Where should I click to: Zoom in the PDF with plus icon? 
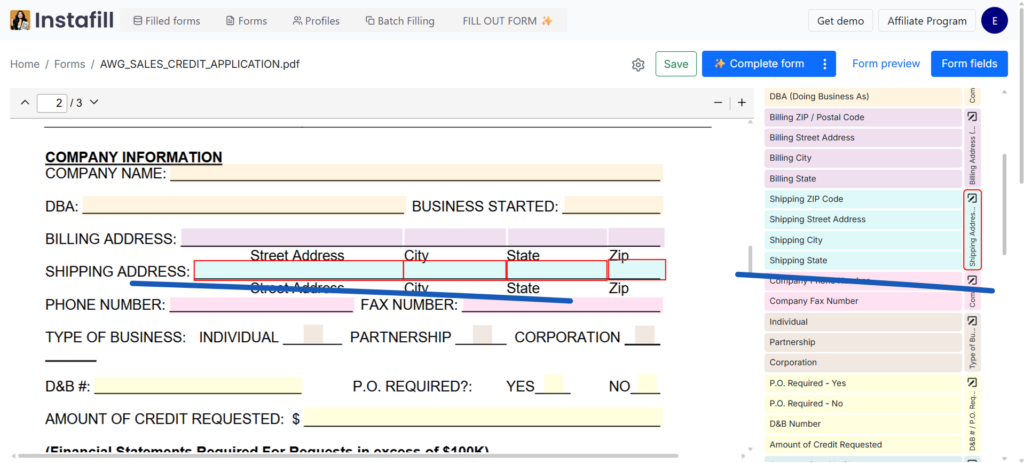(x=742, y=103)
